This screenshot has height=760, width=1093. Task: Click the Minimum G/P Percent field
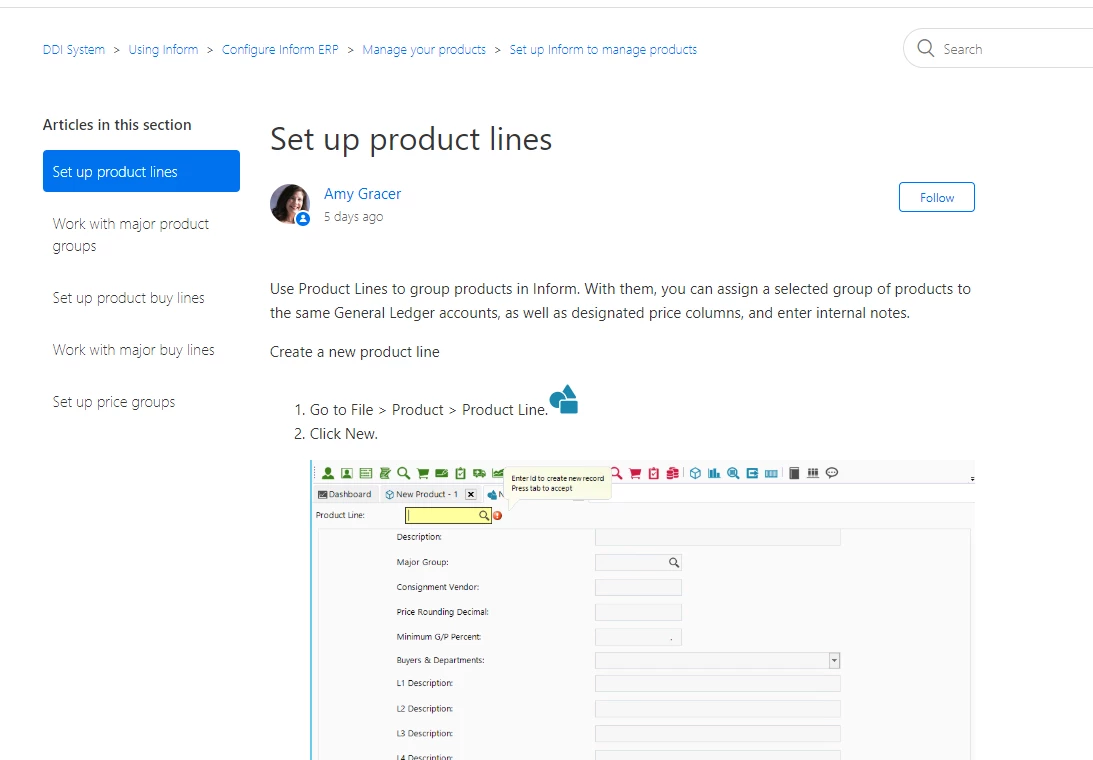639,637
